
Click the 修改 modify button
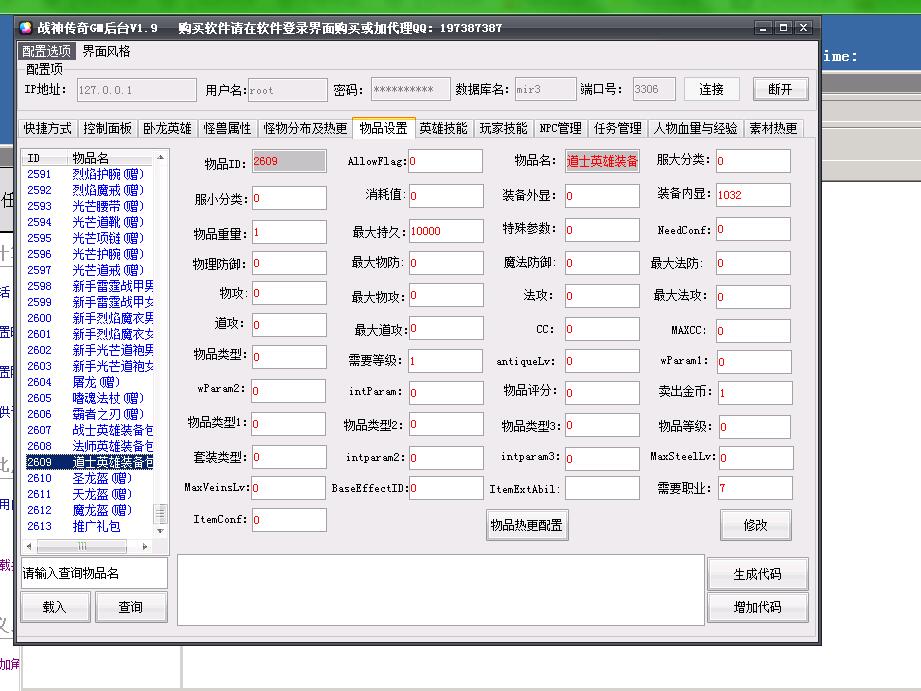(755, 524)
